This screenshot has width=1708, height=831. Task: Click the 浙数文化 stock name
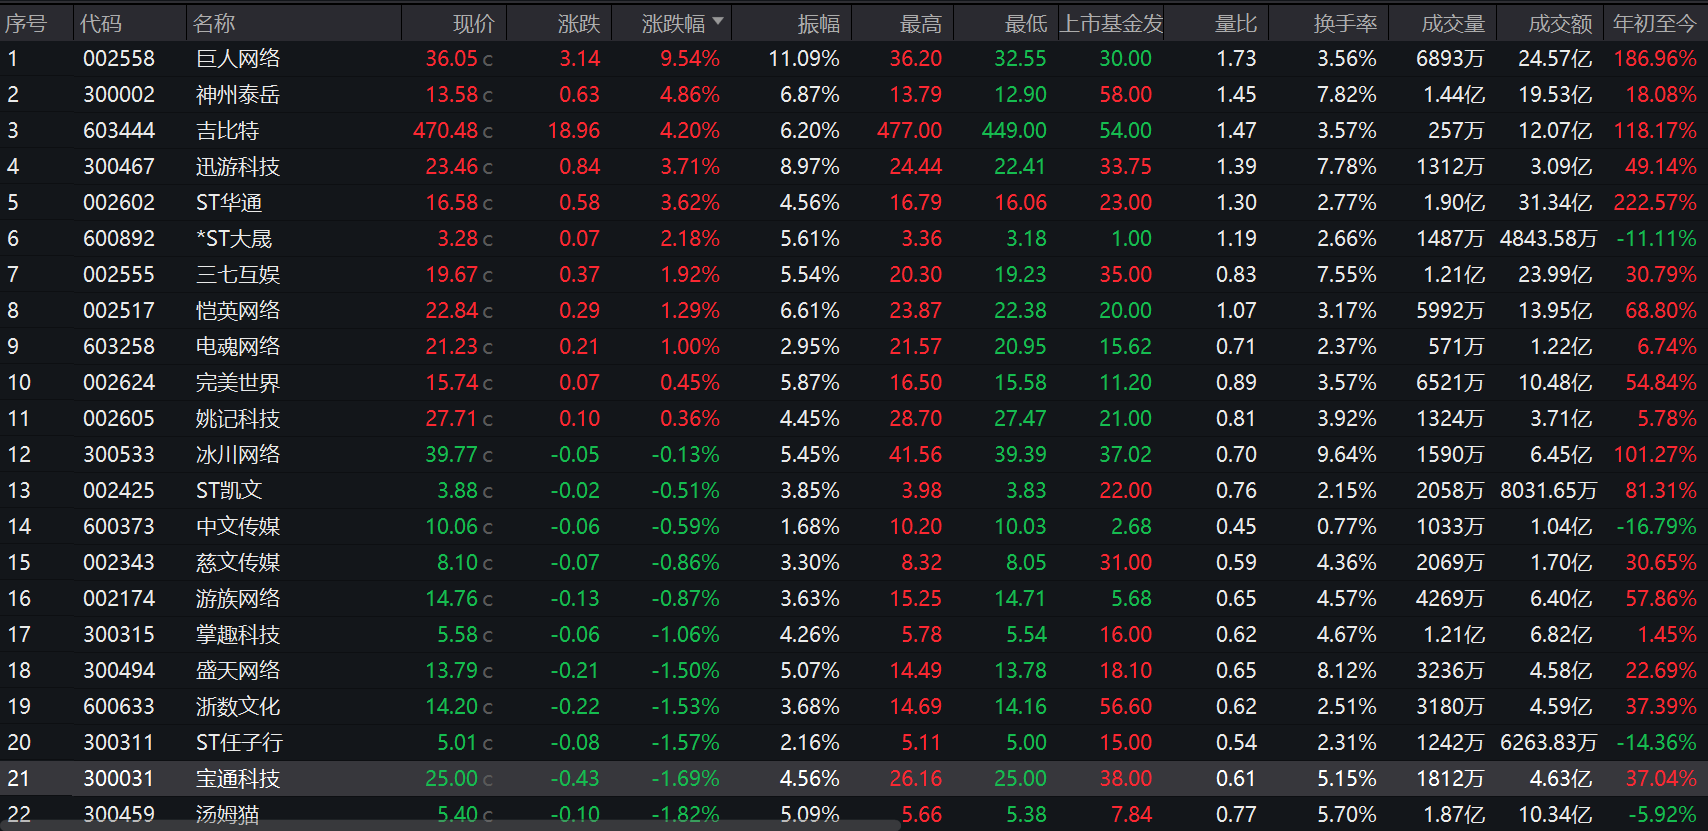[x=238, y=707]
